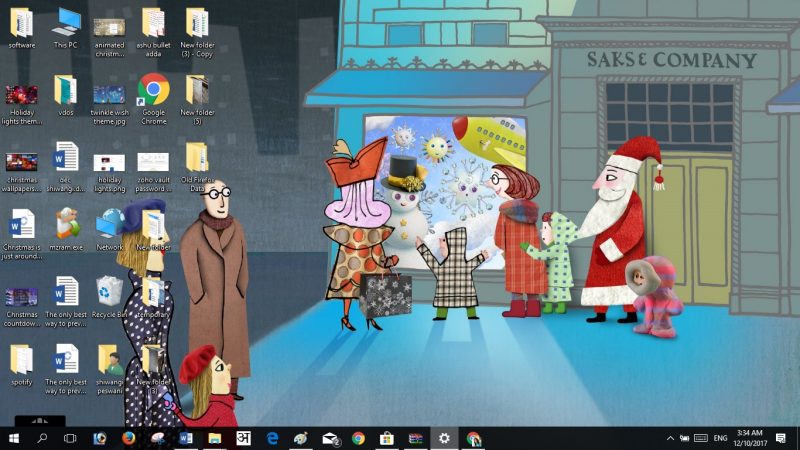
Task: Open Action Center notifications icon
Action: coord(781,438)
